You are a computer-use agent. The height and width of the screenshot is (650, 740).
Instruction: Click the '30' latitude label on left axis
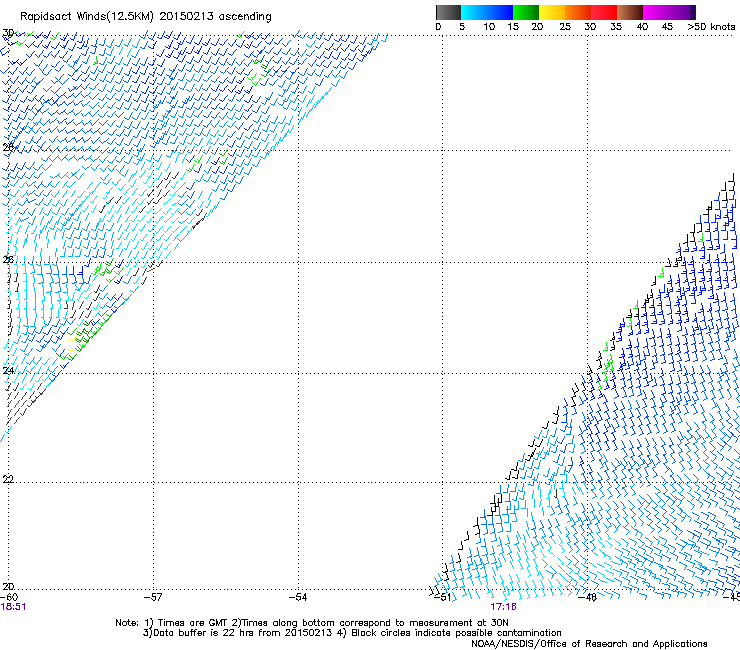coord(8,33)
